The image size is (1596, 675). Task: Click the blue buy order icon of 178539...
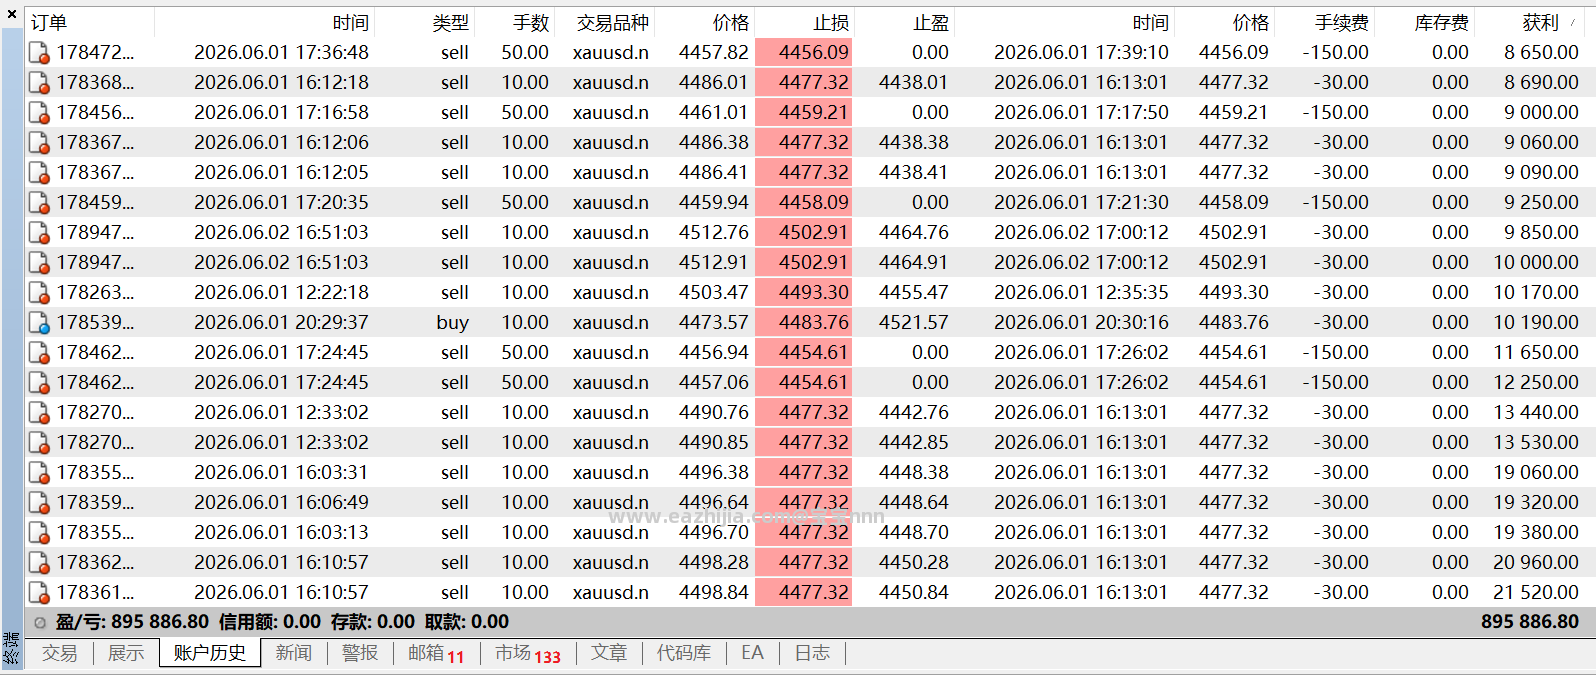pyautogui.click(x=39, y=322)
